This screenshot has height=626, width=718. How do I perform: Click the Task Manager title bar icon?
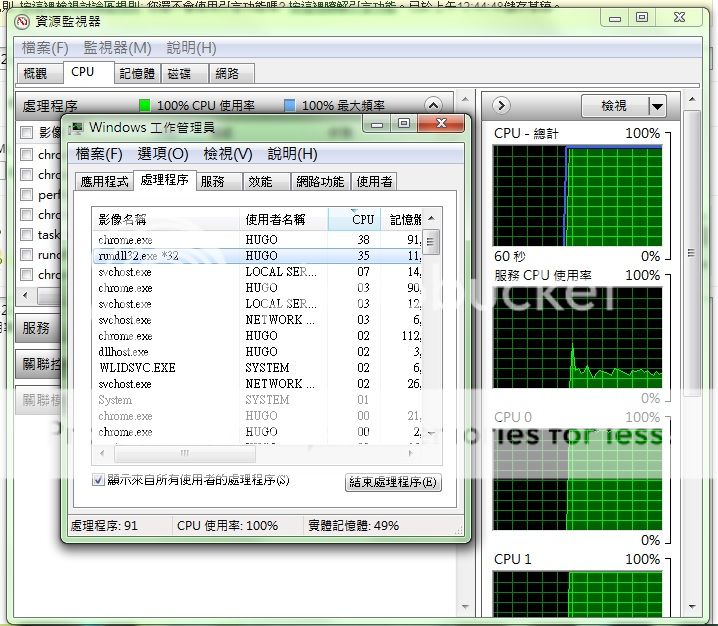(x=76, y=128)
